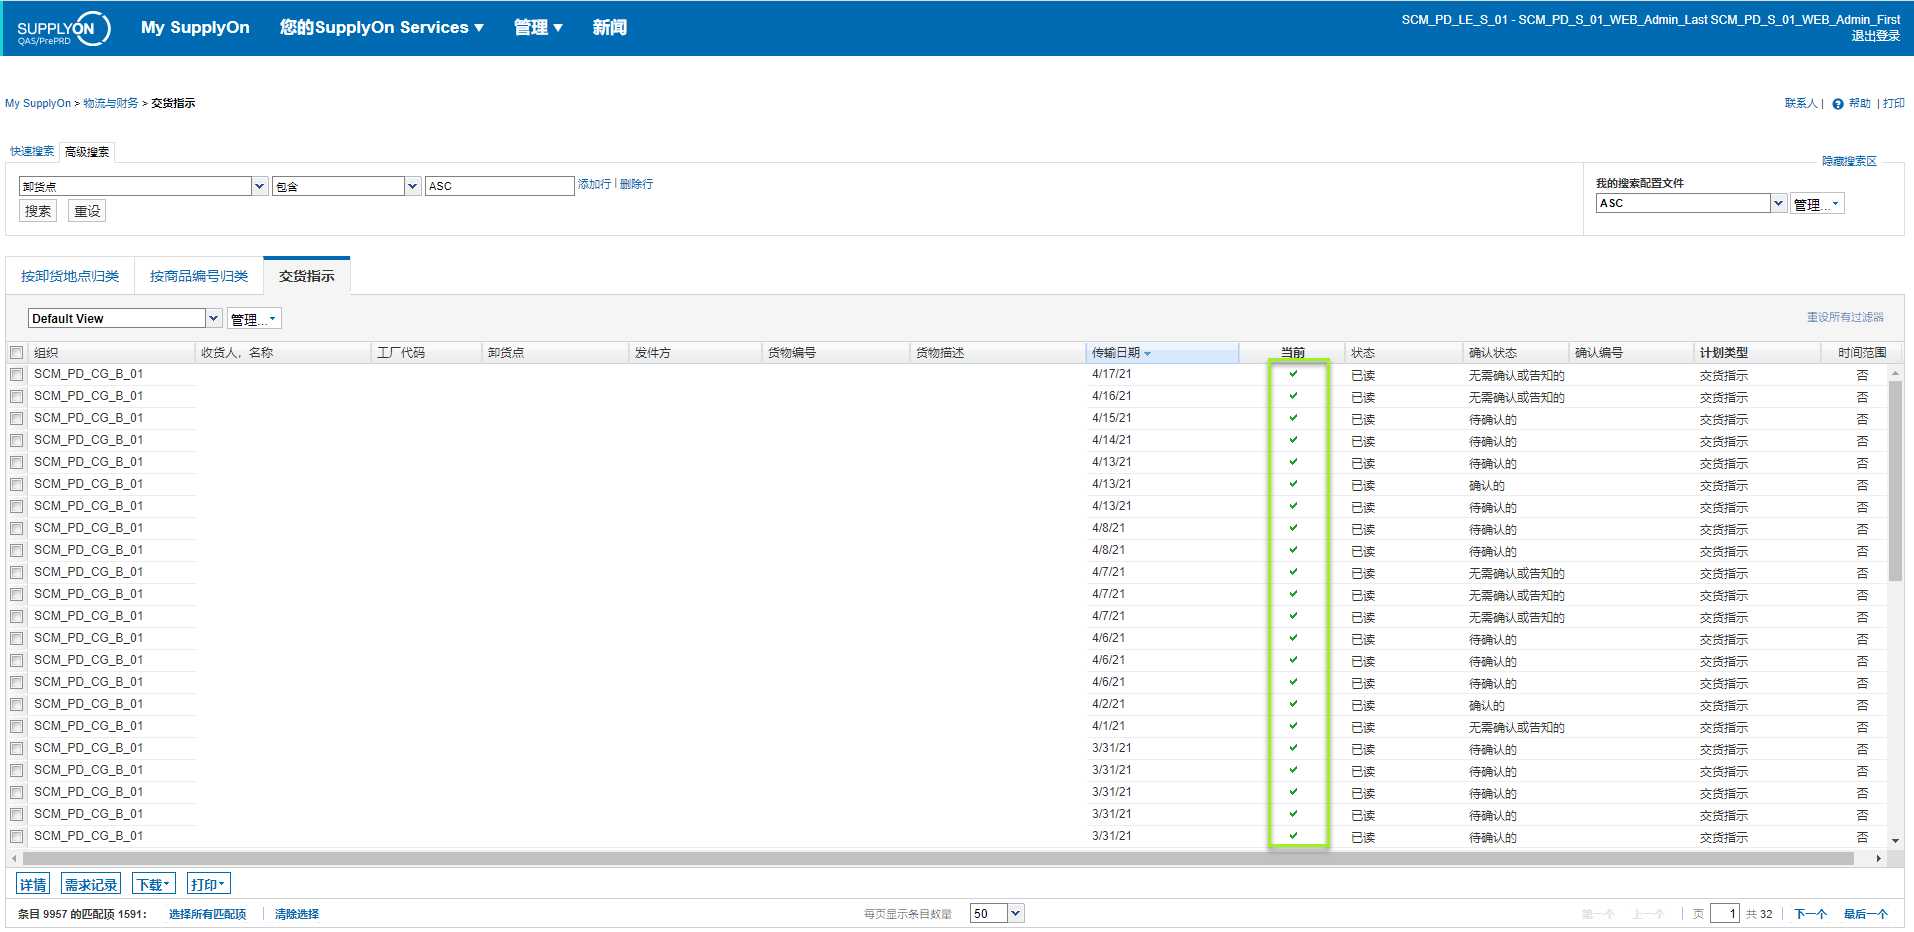
Task: Expand the 打印 print menu below the table
Action: pos(209,884)
